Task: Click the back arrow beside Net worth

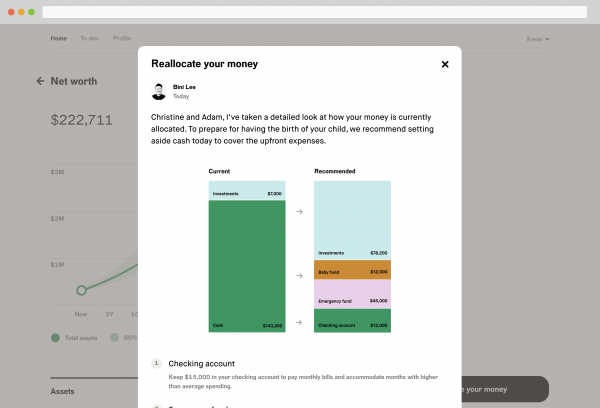Action: point(40,81)
